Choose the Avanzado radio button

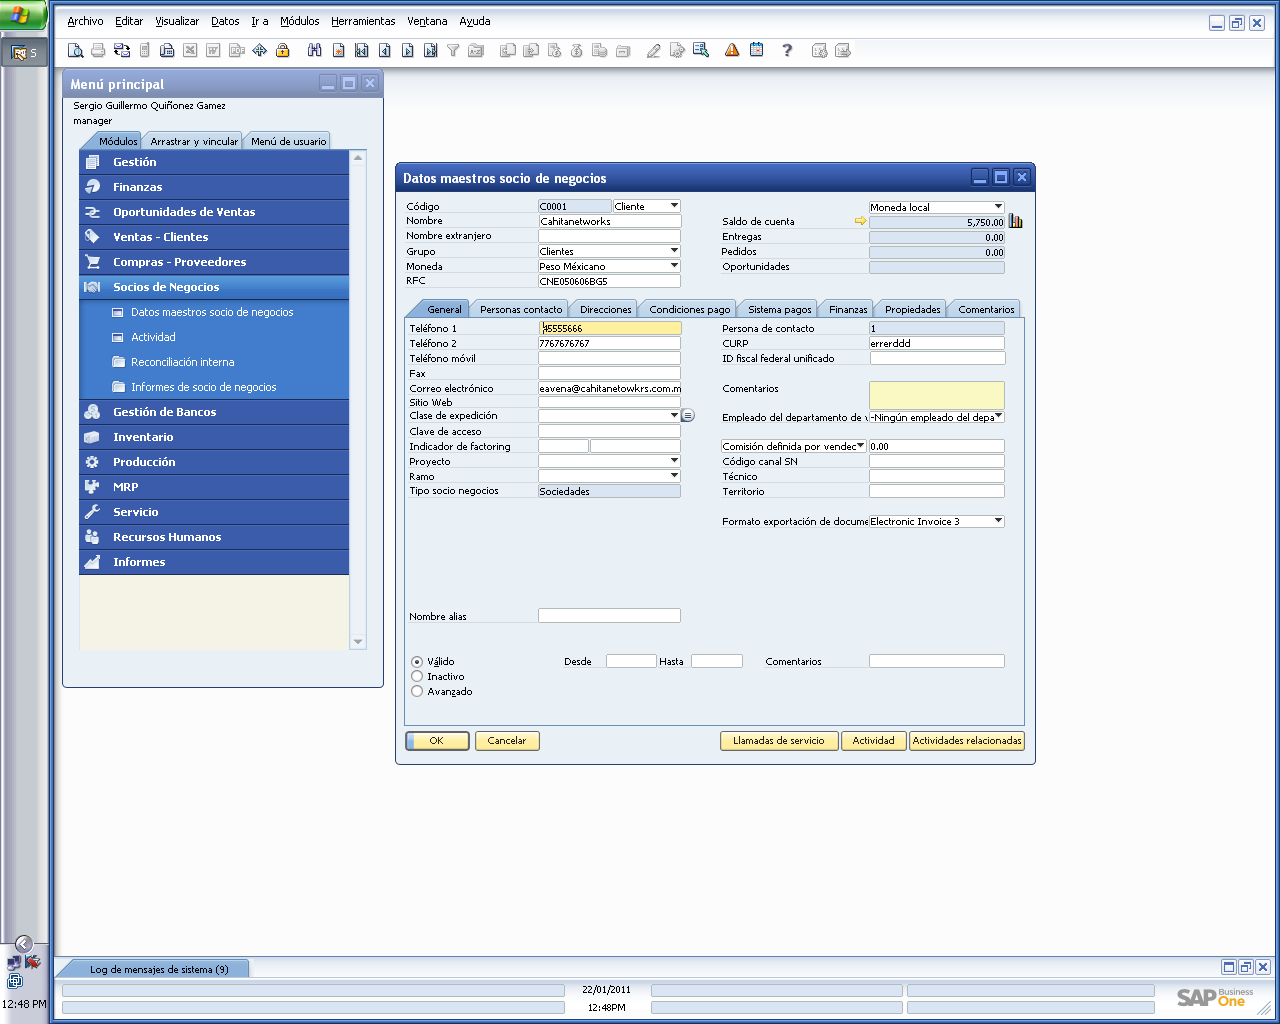click(x=416, y=691)
